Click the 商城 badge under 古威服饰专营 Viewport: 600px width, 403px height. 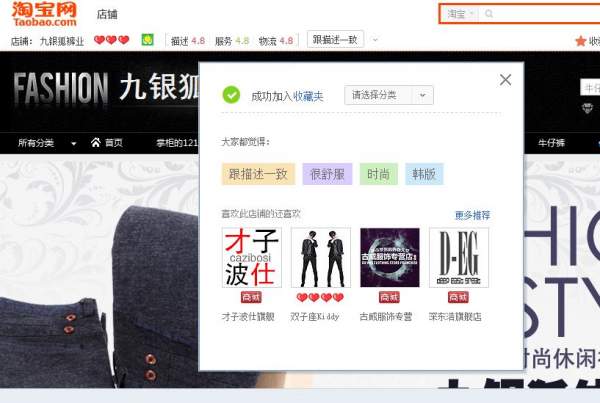(389, 297)
